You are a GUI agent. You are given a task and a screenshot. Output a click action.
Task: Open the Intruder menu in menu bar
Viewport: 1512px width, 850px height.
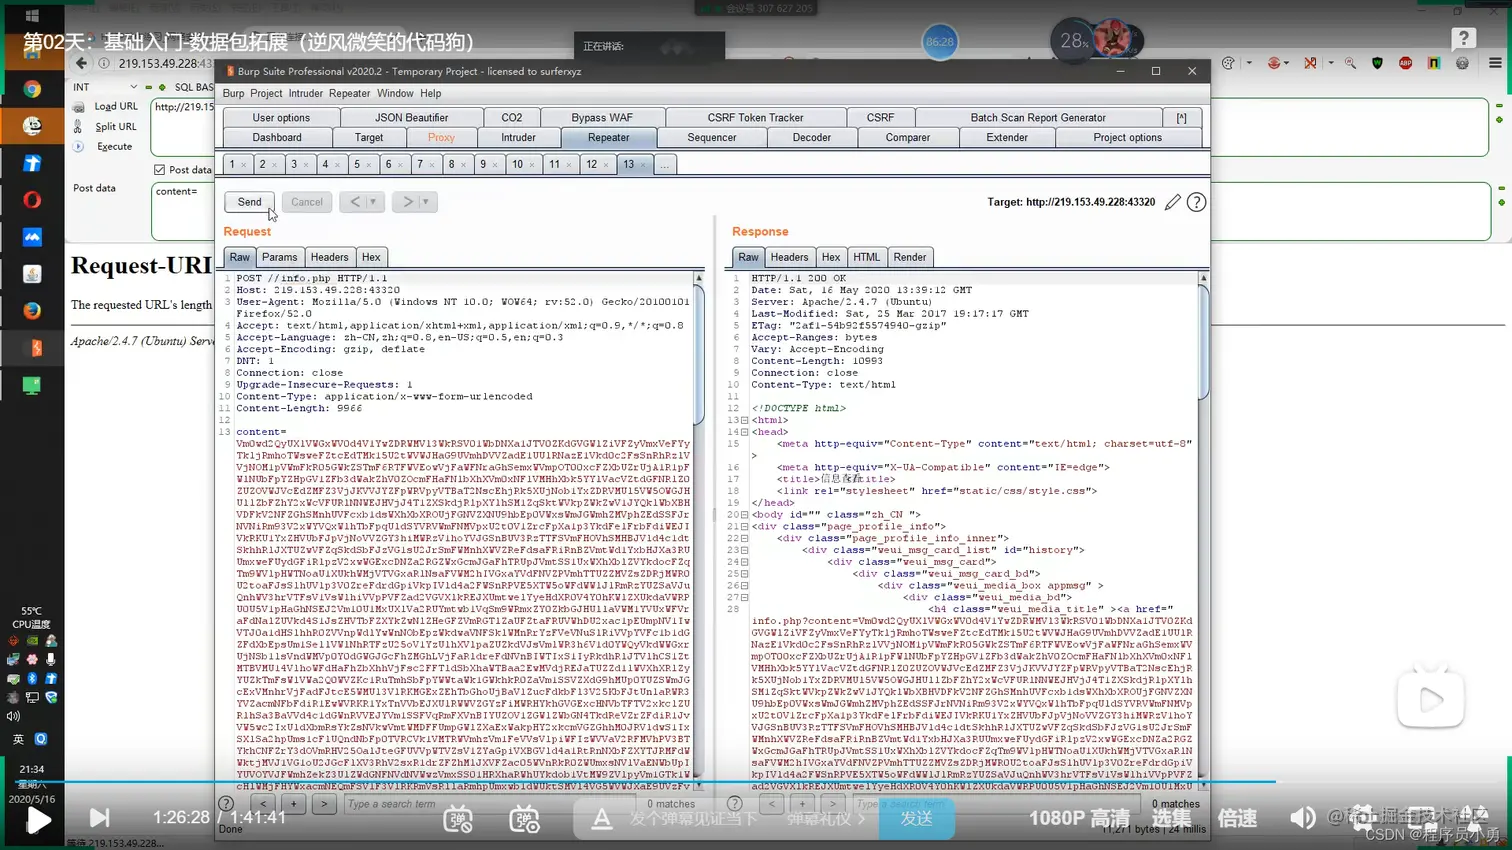click(x=305, y=93)
